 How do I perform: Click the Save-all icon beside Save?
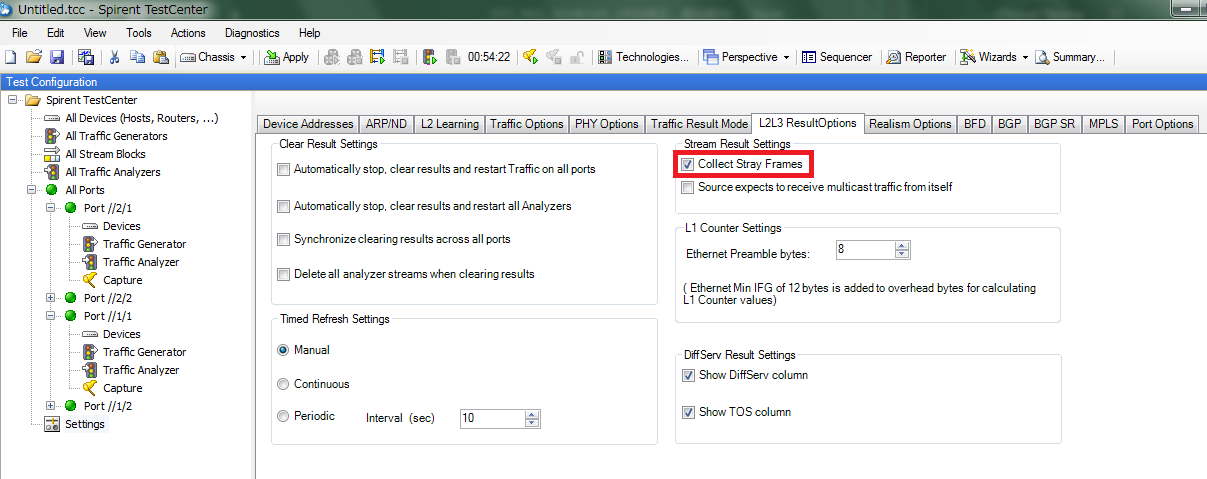86,57
